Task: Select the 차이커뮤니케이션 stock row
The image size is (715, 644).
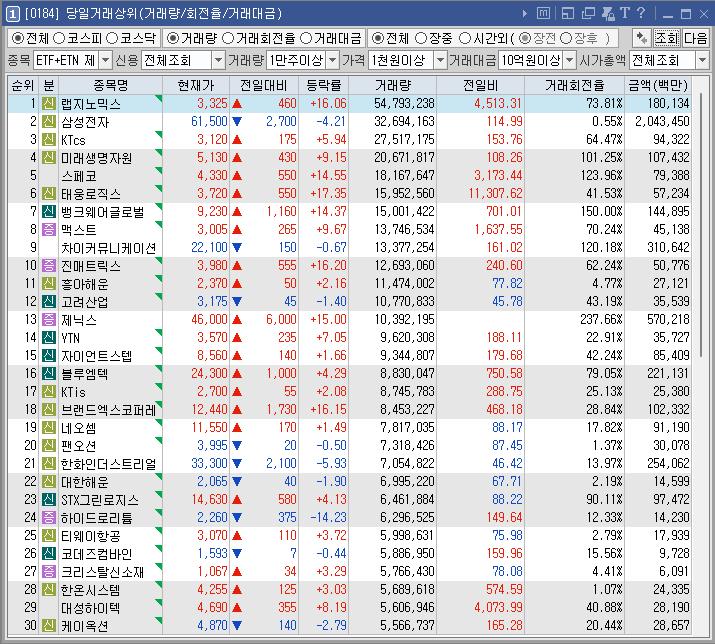Action: pyautogui.click(x=349, y=248)
